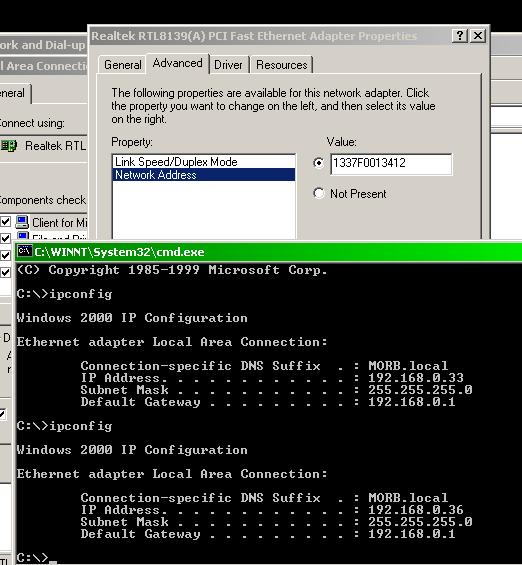Choose the Value radio button
This screenshot has height=565, width=522.
[x=319, y=163]
